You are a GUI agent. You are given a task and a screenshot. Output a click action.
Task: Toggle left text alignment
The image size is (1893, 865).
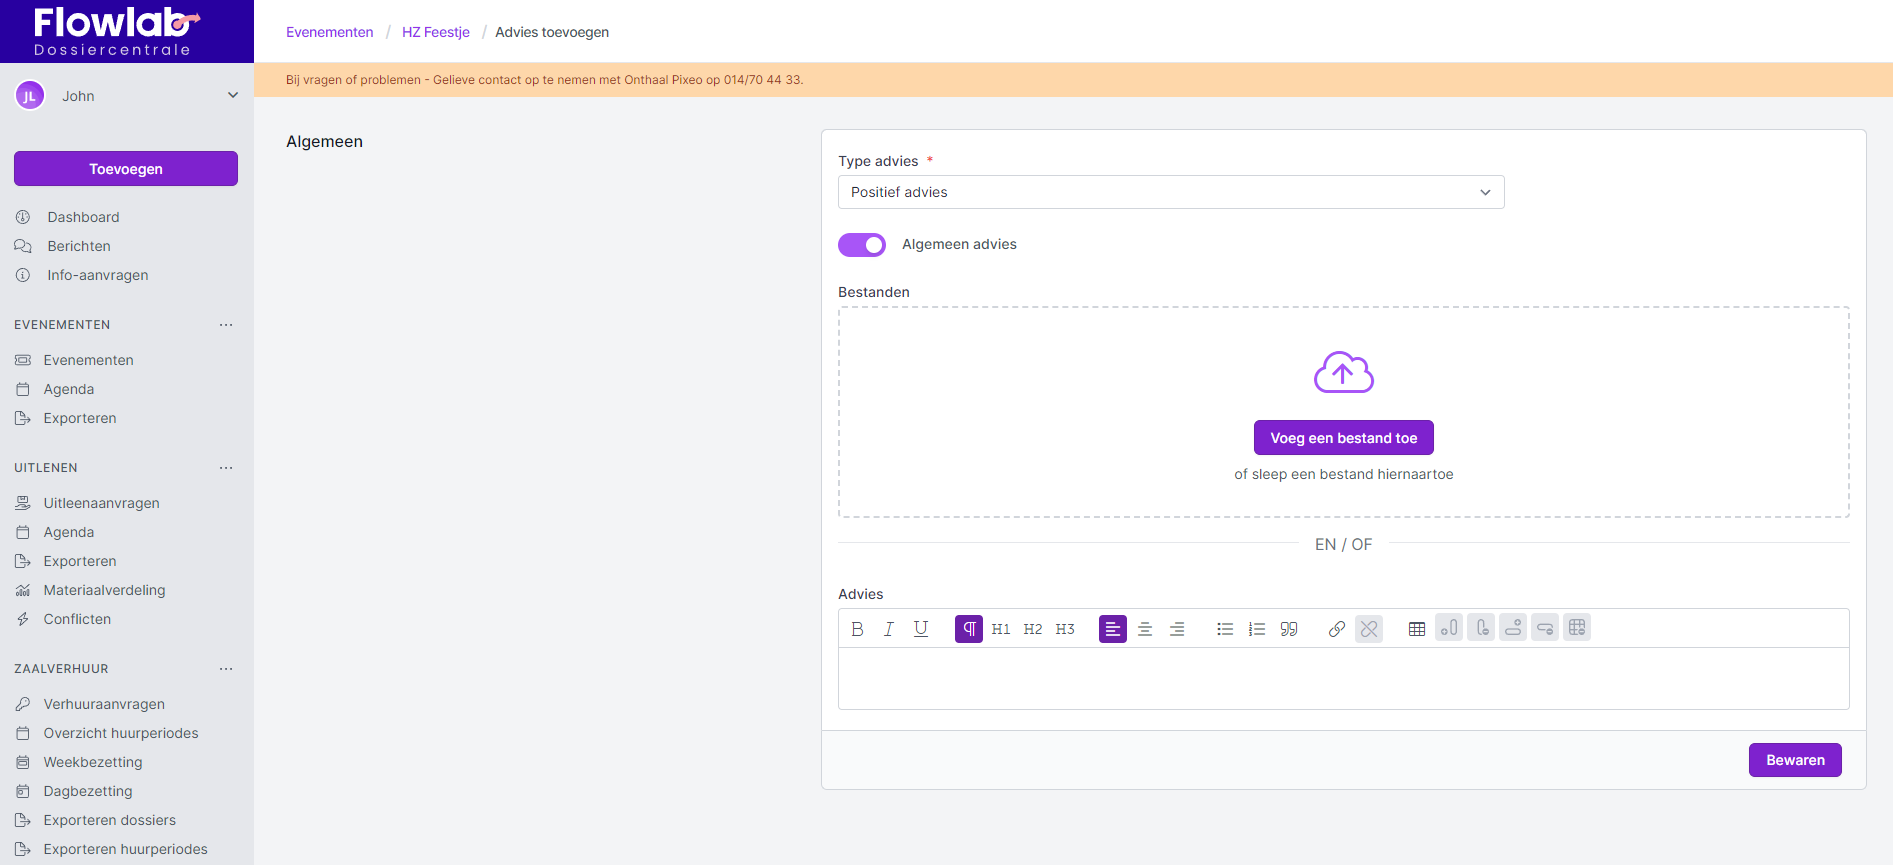pyautogui.click(x=1113, y=629)
